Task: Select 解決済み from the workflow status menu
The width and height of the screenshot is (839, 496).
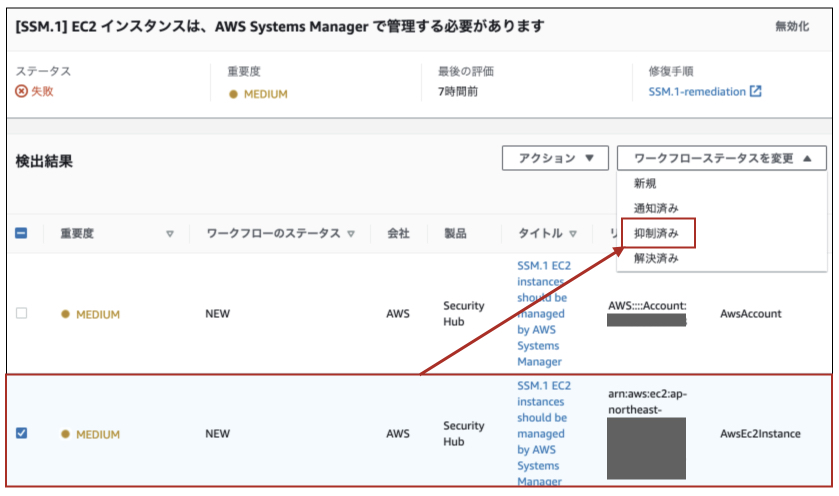Action: click(x=656, y=258)
